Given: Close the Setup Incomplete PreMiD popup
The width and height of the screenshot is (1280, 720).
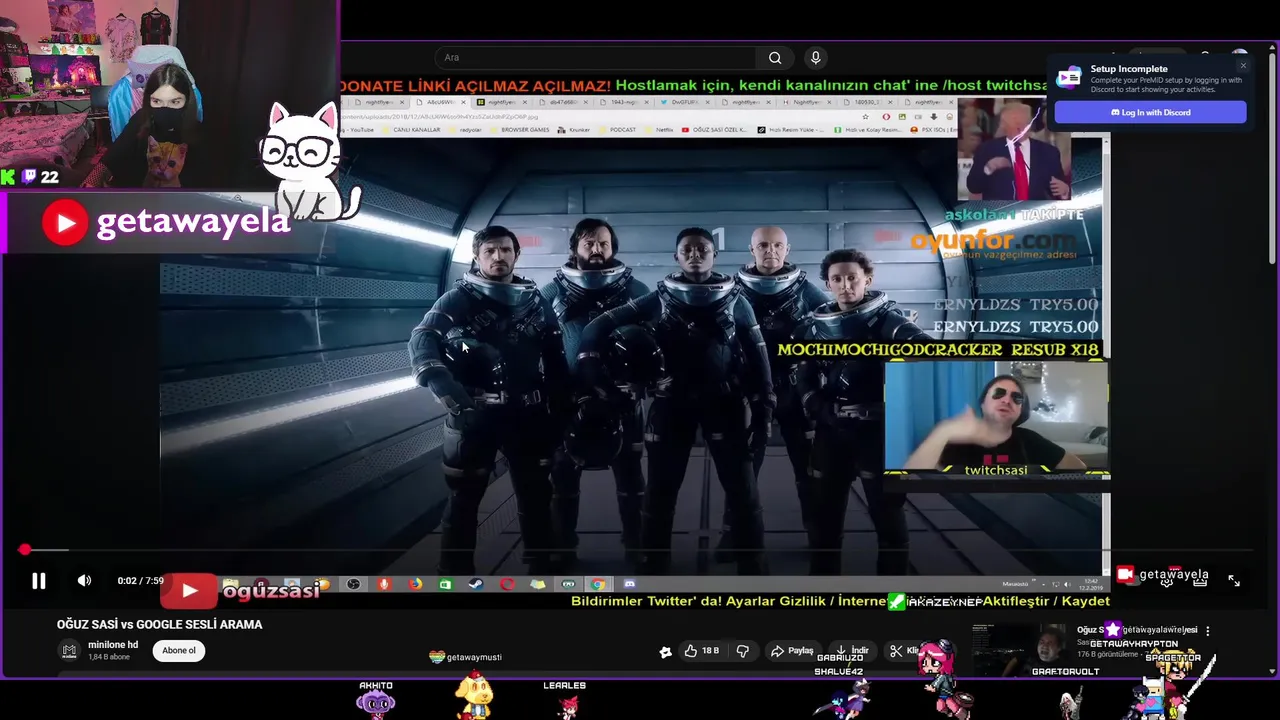Looking at the screenshot, I should (x=1243, y=66).
